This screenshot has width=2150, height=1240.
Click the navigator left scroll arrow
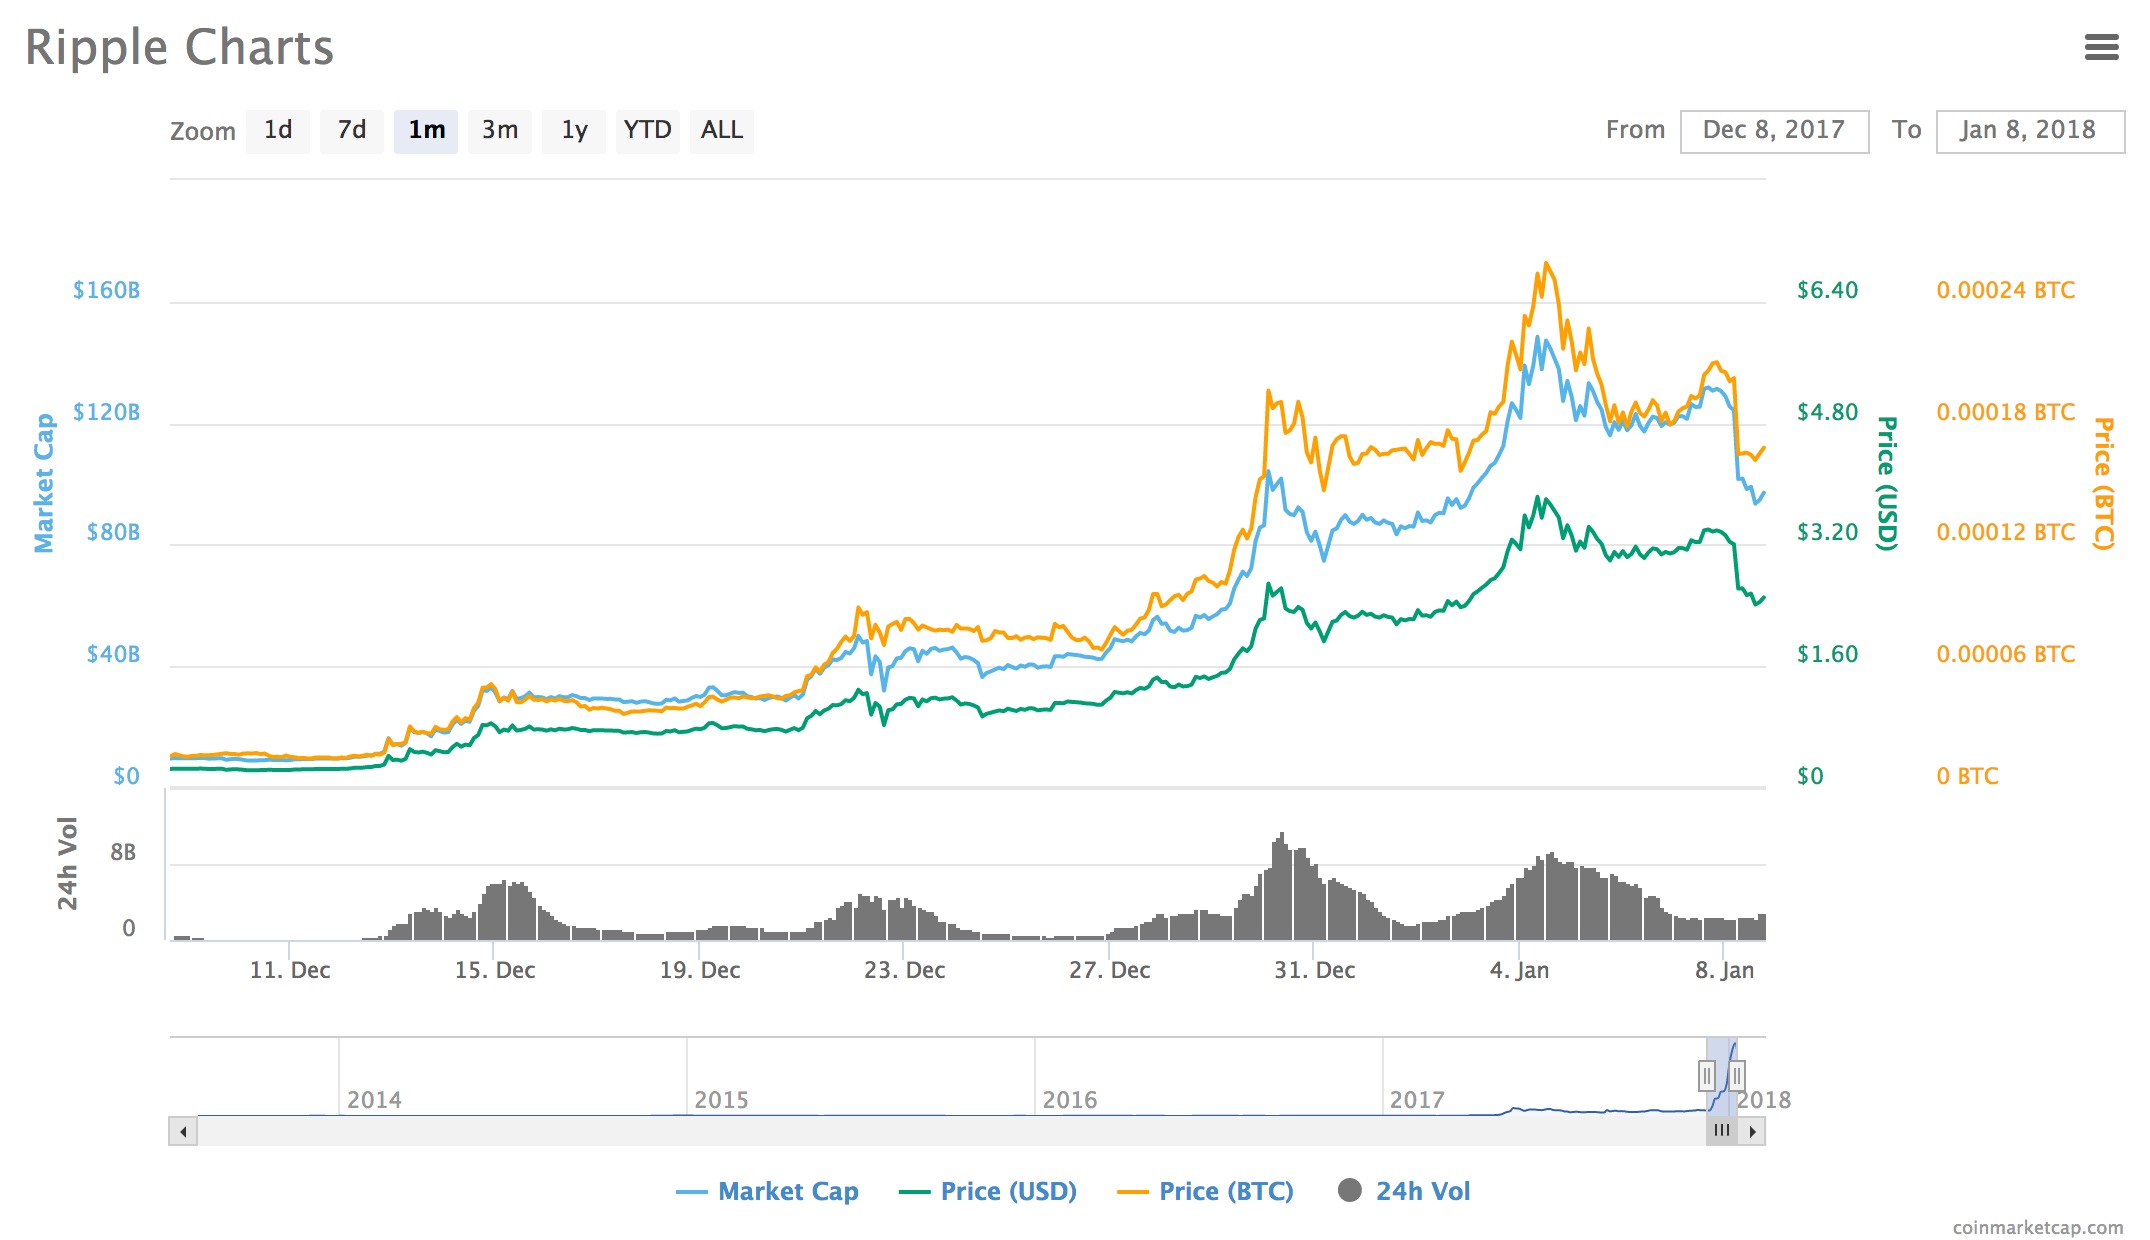(183, 1131)
